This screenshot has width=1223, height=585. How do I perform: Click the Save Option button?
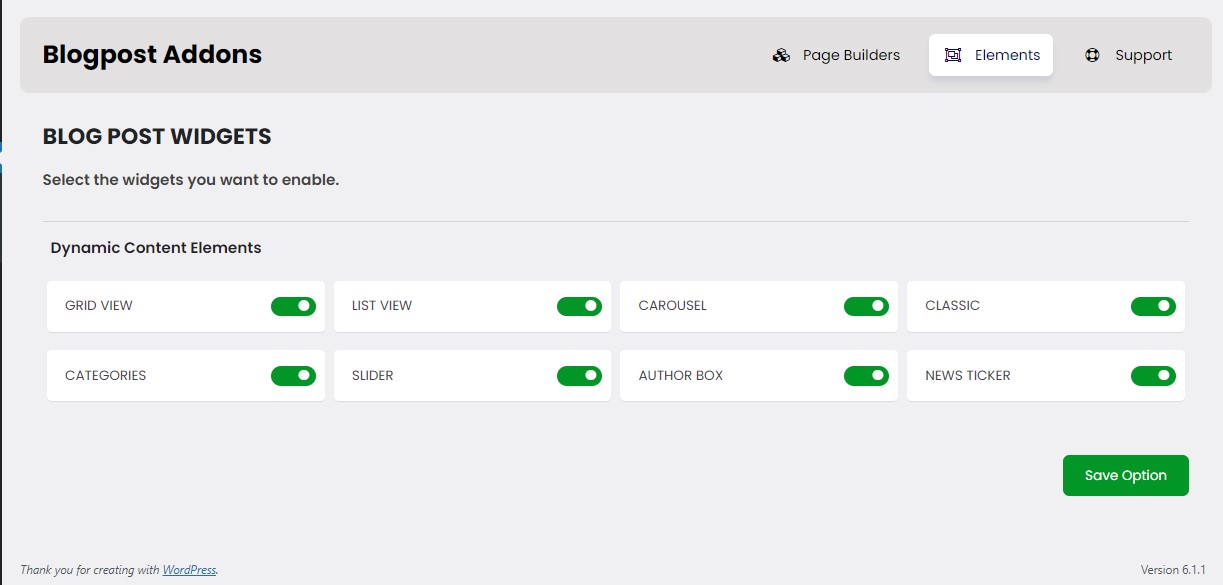pos(1126,475)
